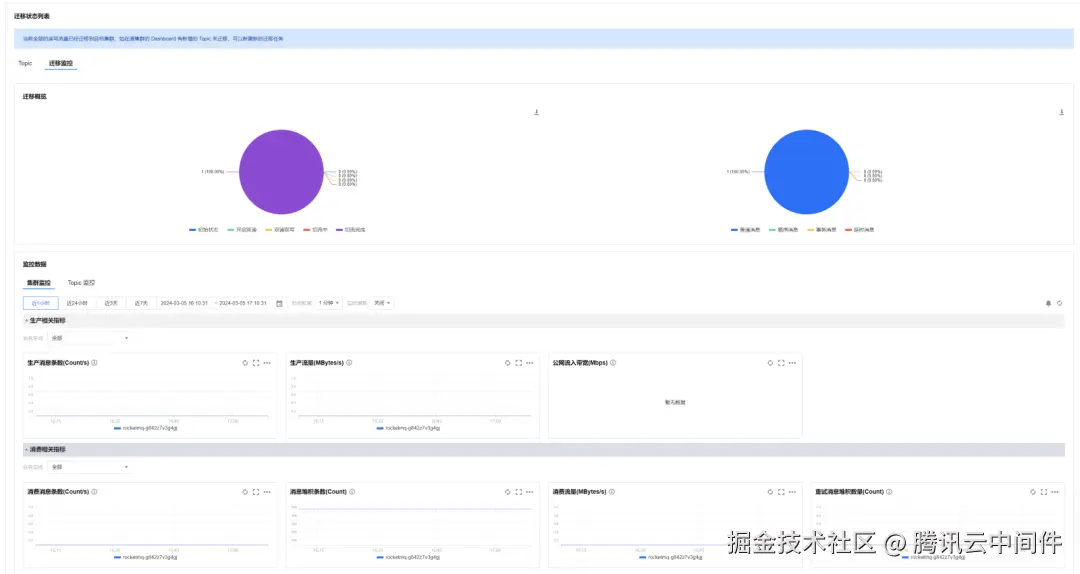Expand 生产流量(MBytes/s) chart to fullscreen
Screen dimensions: 1080x574
click(519, 362)
